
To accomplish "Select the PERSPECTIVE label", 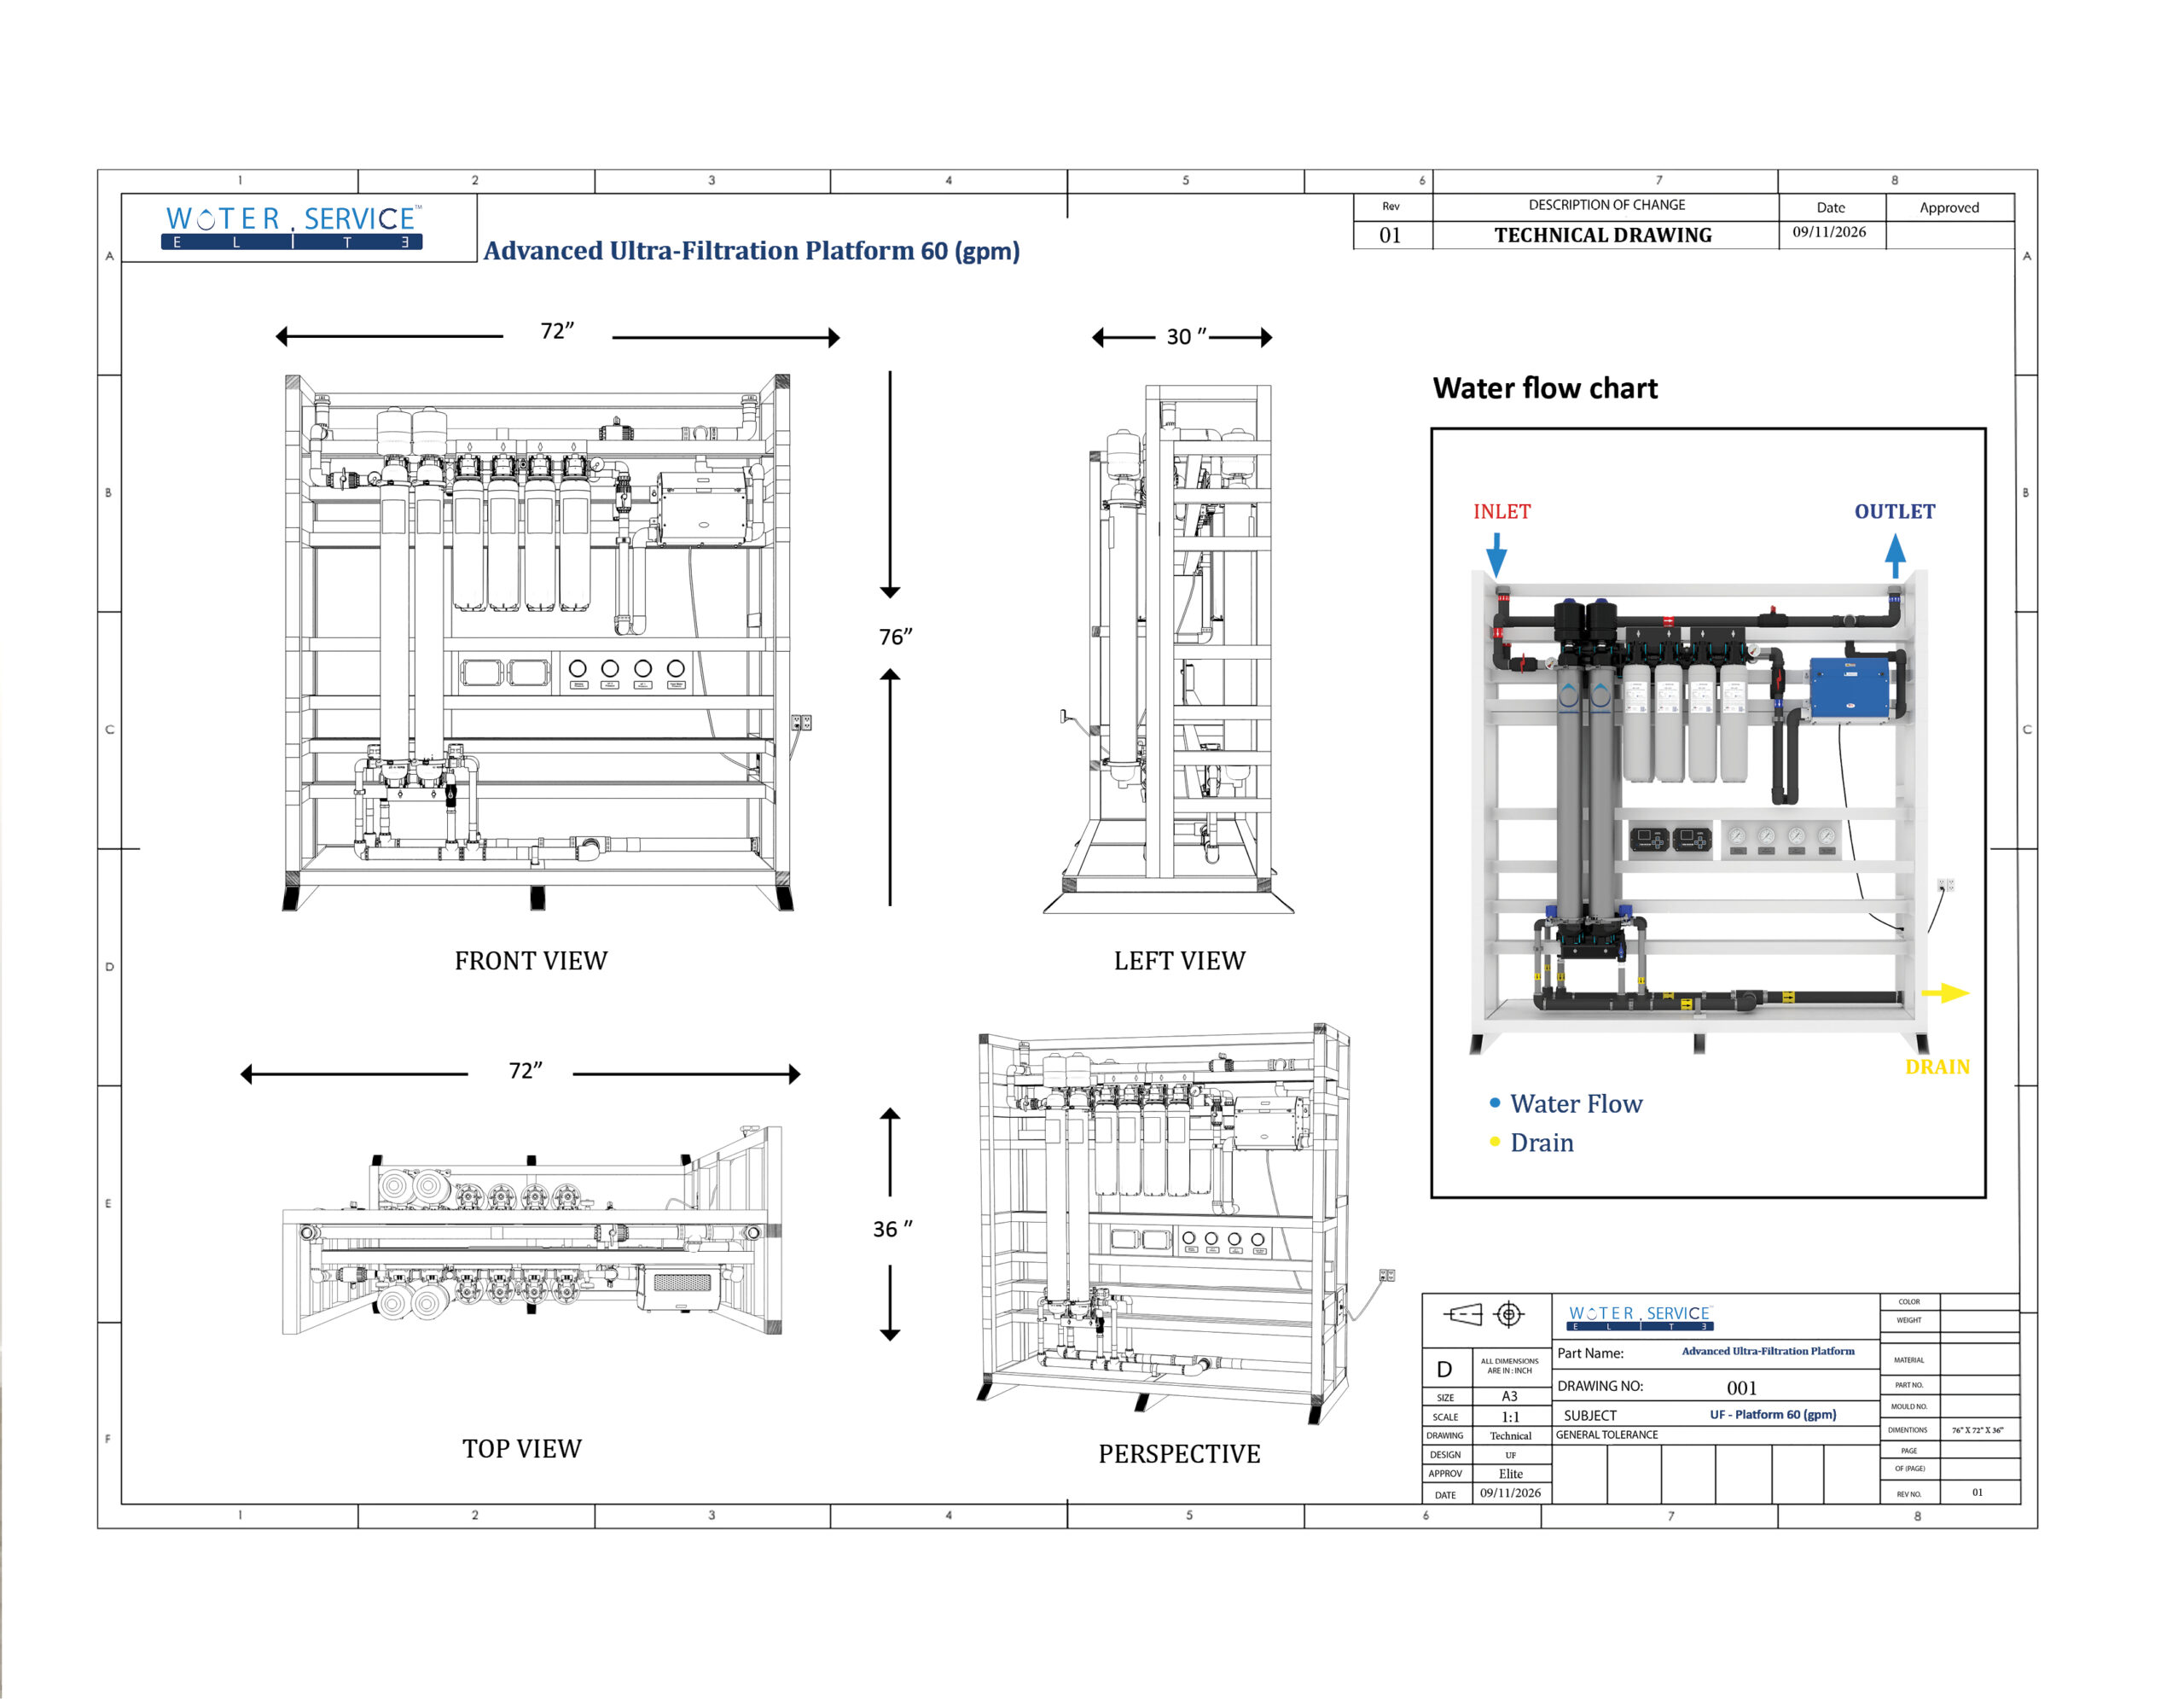I will click(1180, 1453).
